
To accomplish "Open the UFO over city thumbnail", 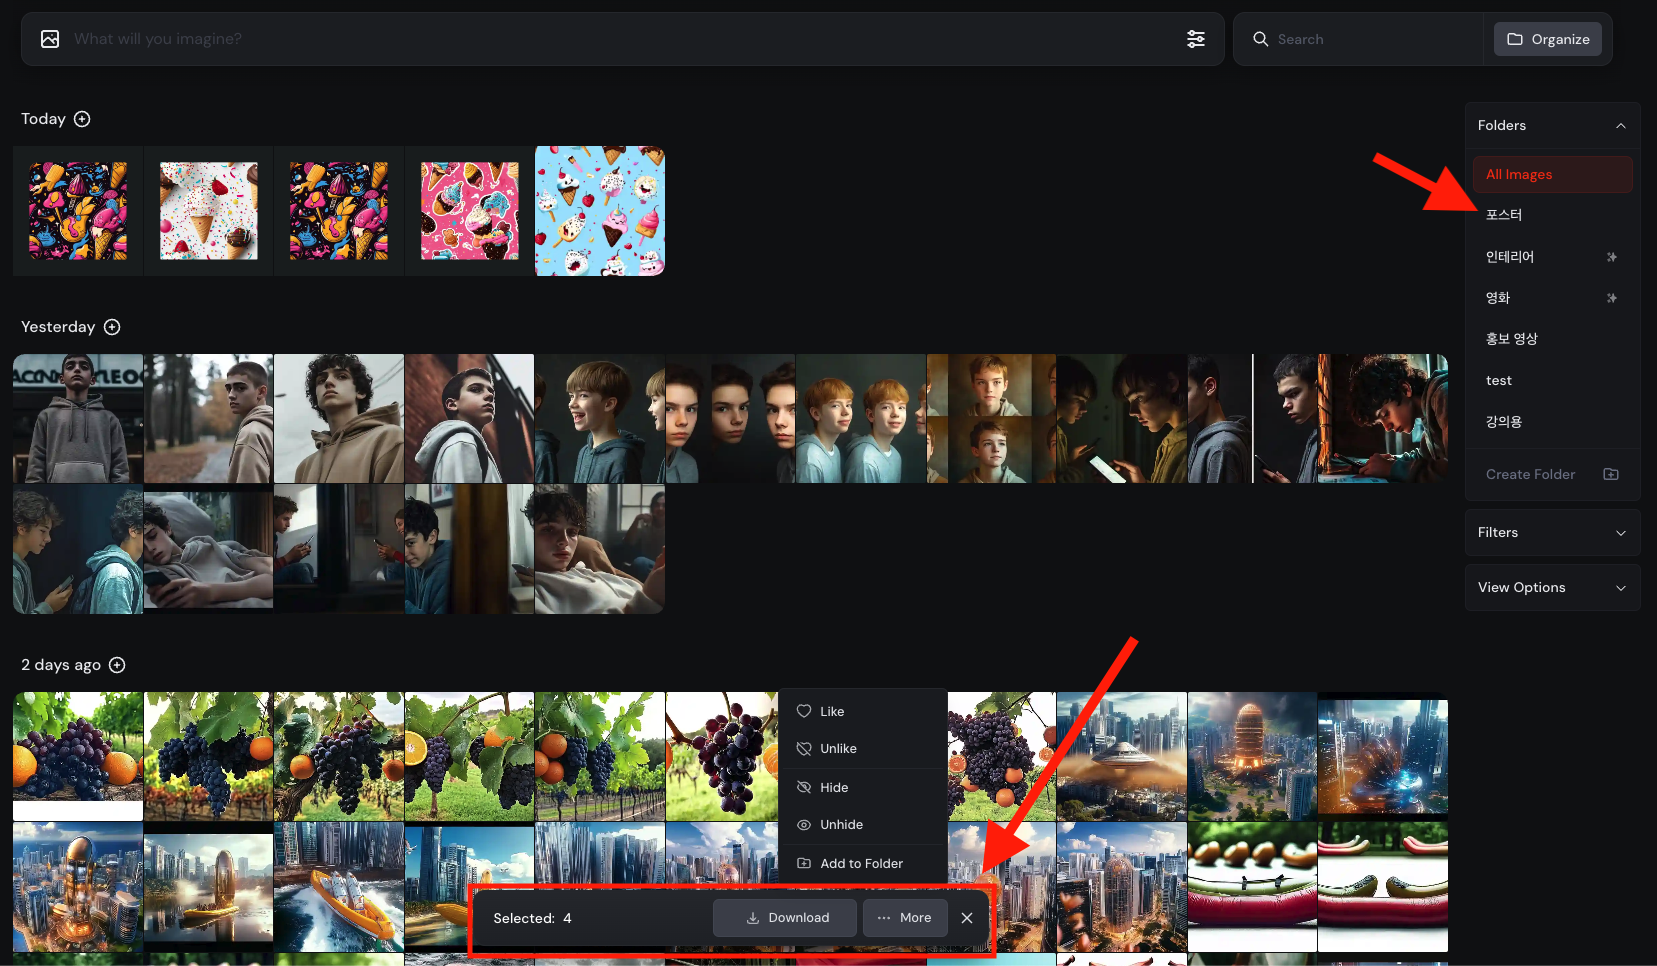I will 1122,756.
